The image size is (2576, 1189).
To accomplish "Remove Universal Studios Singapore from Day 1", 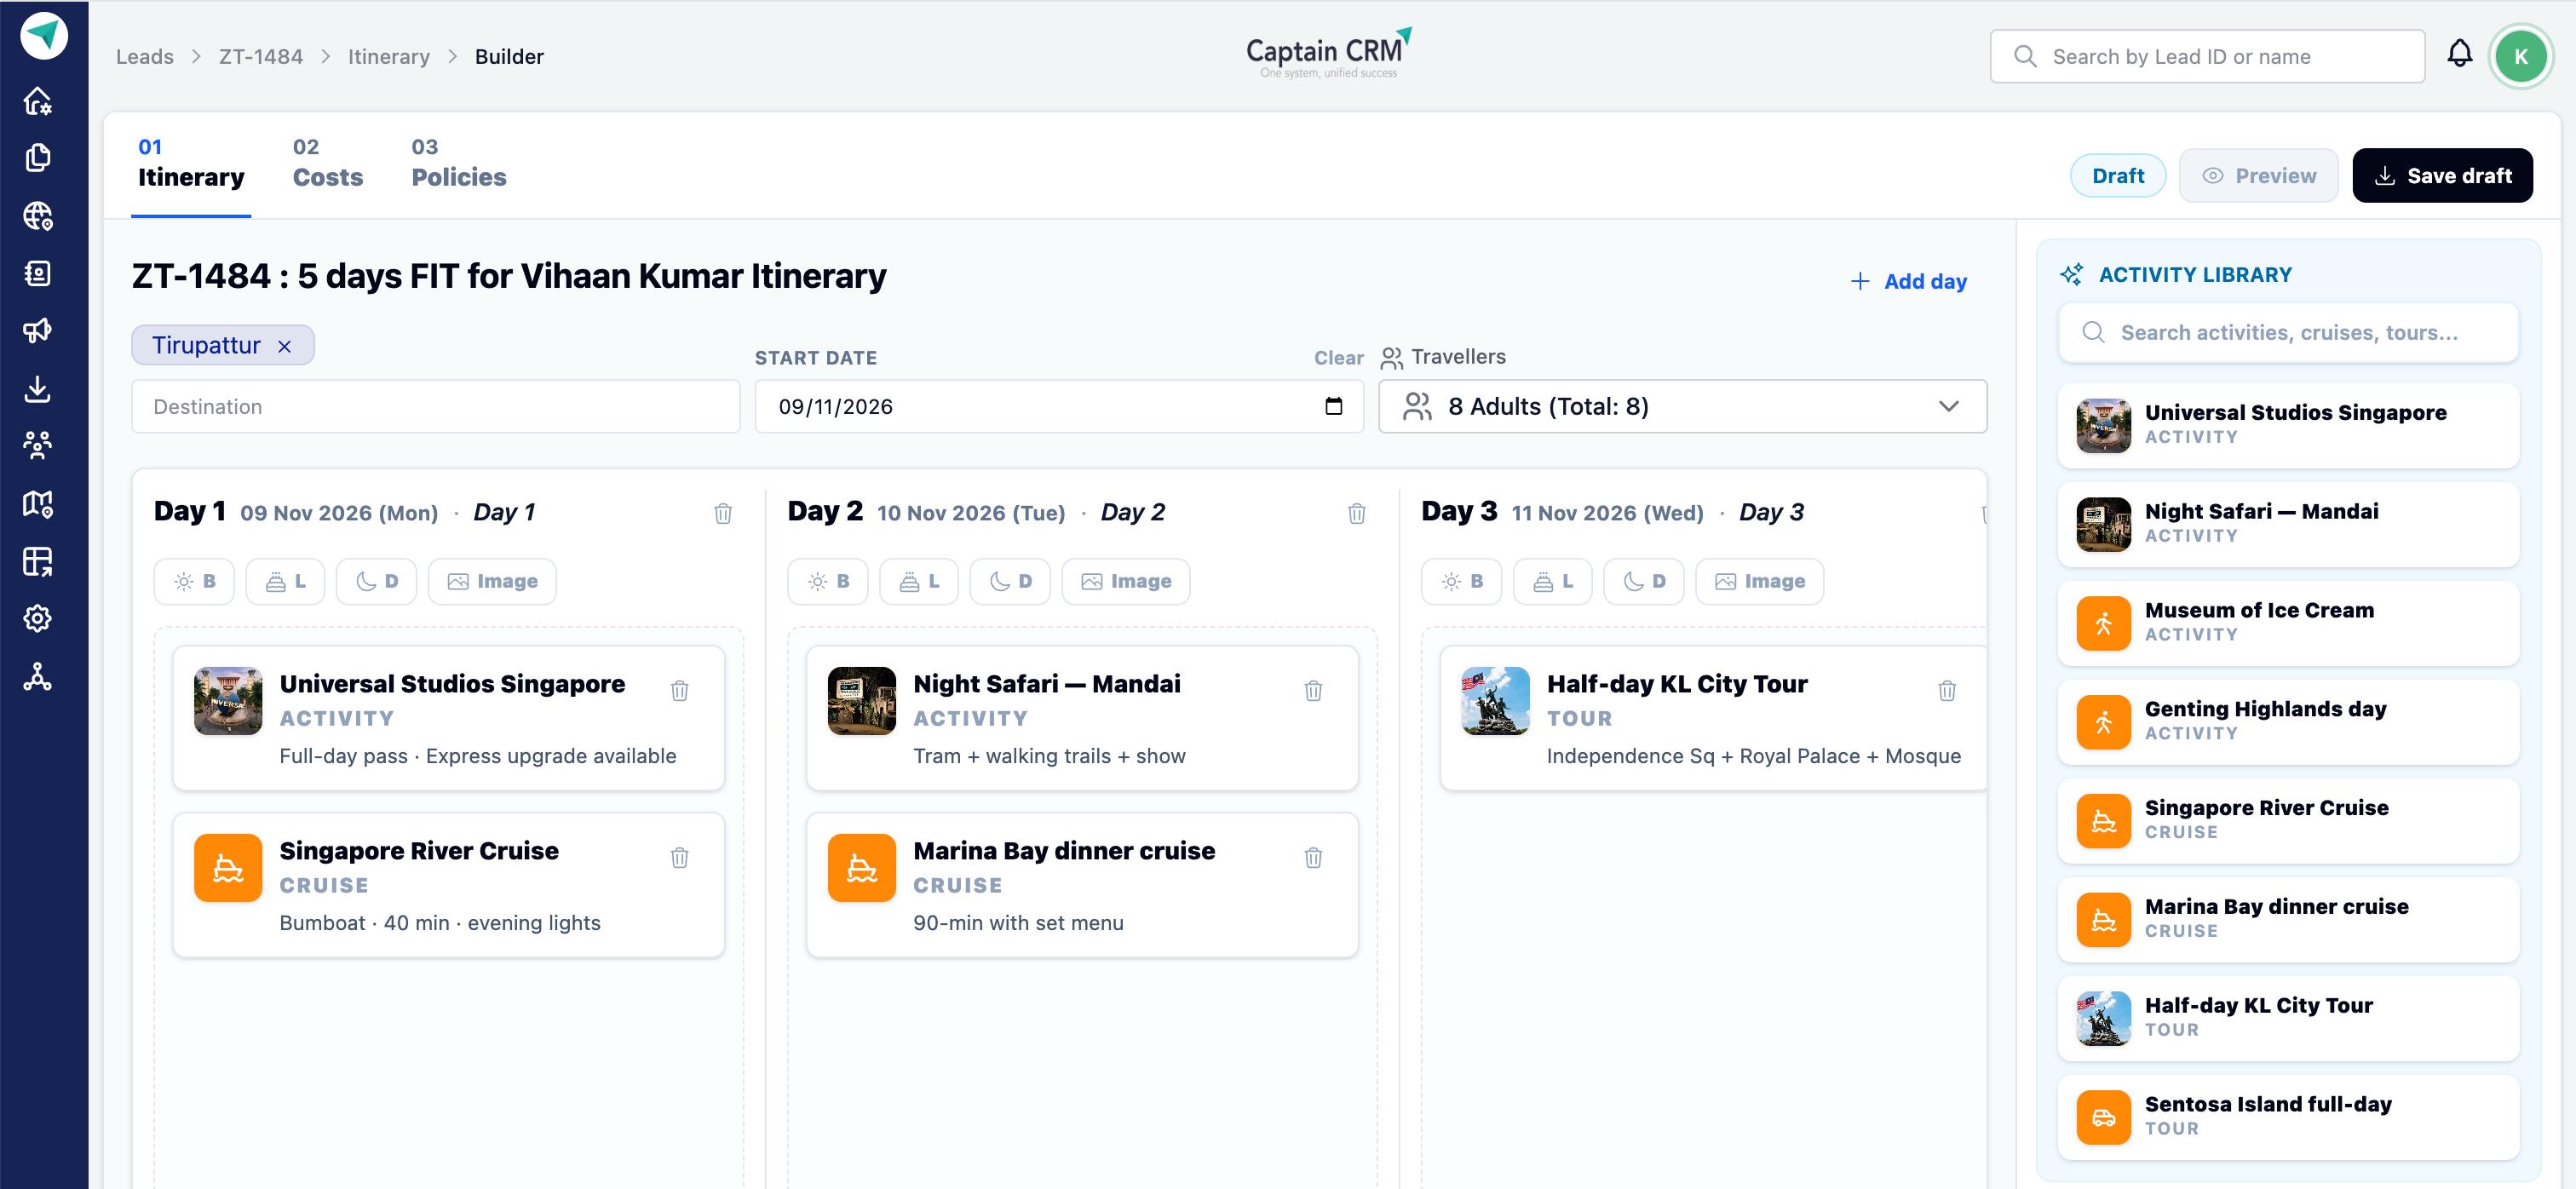I will coord(679,690).
